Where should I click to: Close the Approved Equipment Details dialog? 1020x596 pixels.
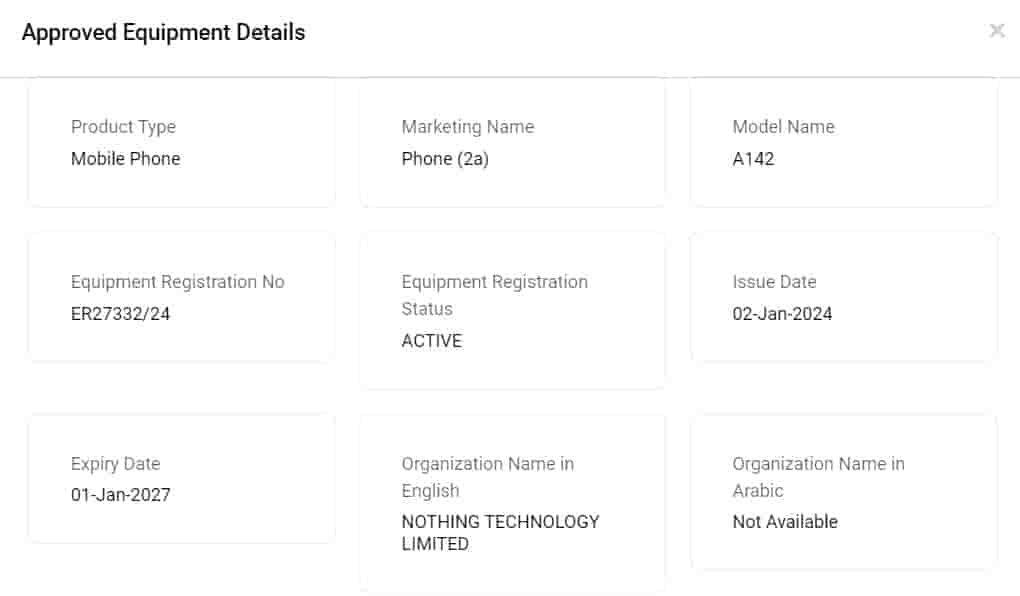click(996, 31)
